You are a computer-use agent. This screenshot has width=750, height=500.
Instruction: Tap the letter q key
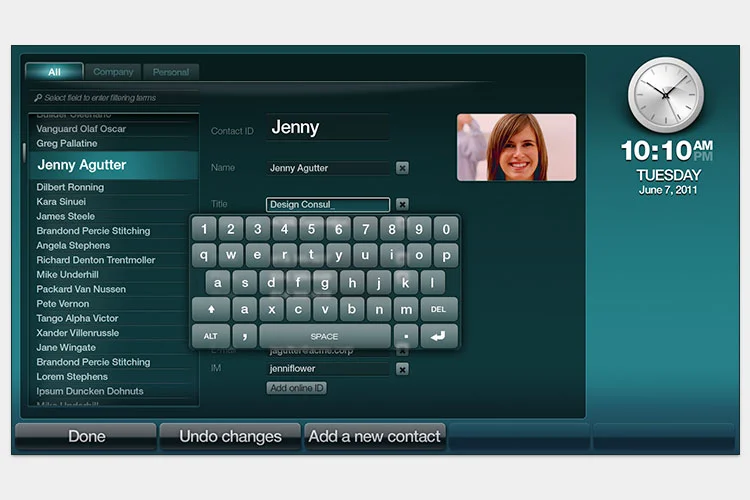click(204, 256)
